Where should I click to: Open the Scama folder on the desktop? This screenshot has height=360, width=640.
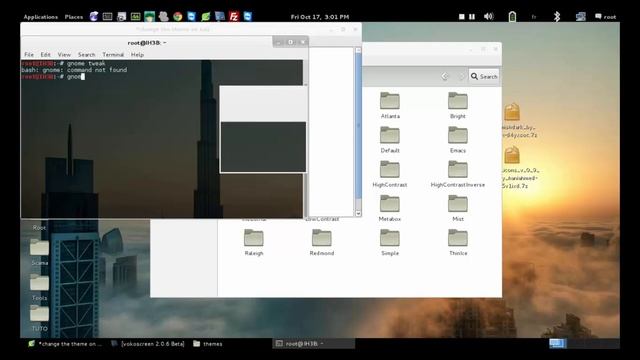[x=39, y=251]
